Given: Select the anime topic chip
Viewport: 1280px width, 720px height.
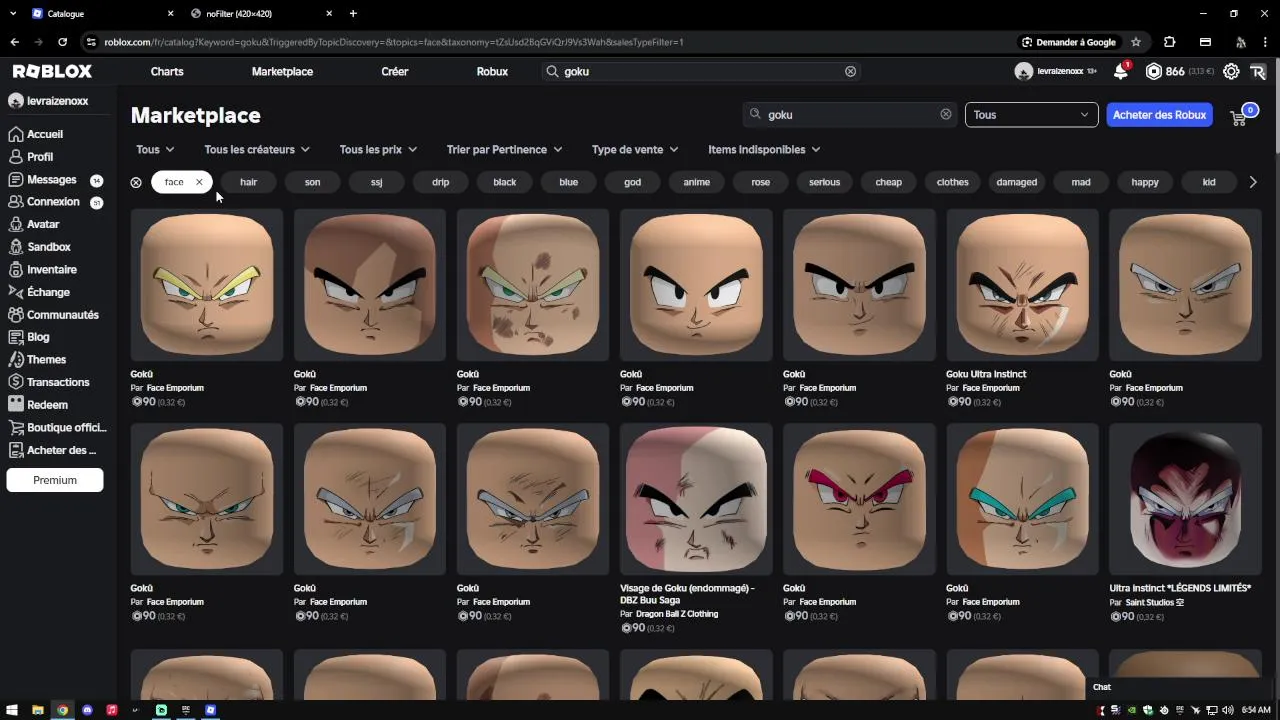Looking at the screenshot, I should [x=696, y=182].
